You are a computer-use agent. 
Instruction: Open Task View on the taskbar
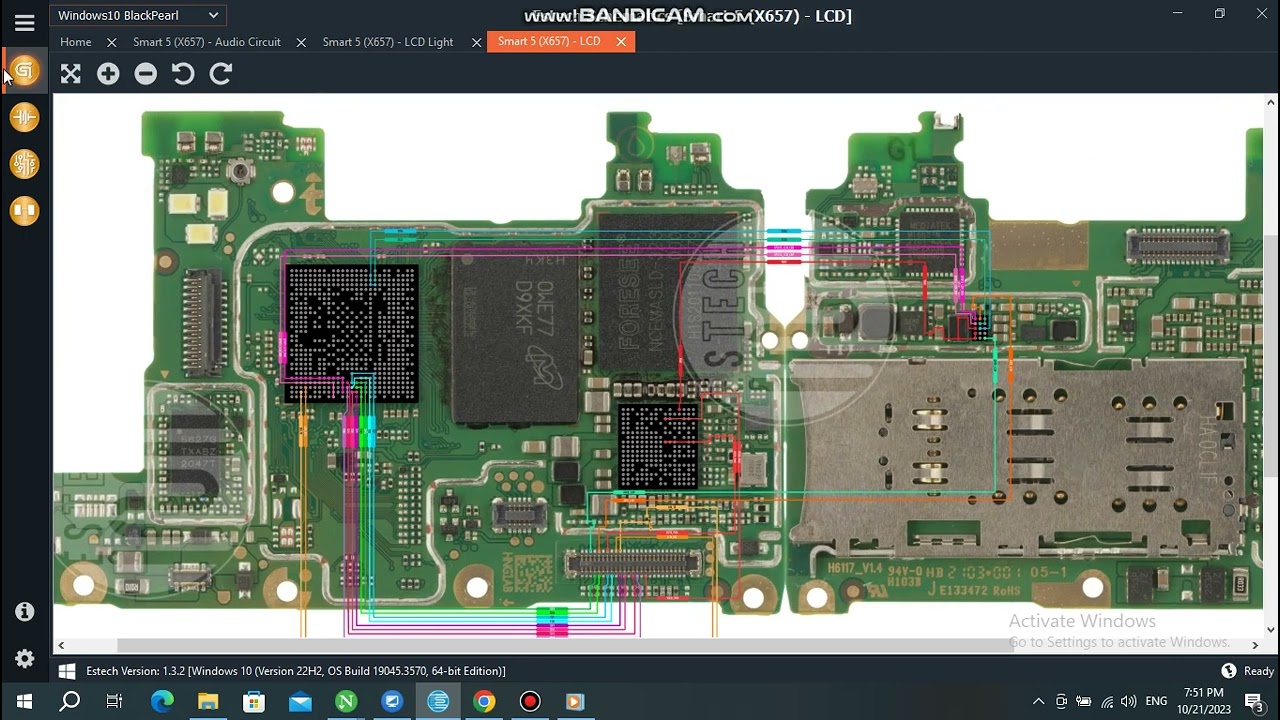(x=115, y=701)
